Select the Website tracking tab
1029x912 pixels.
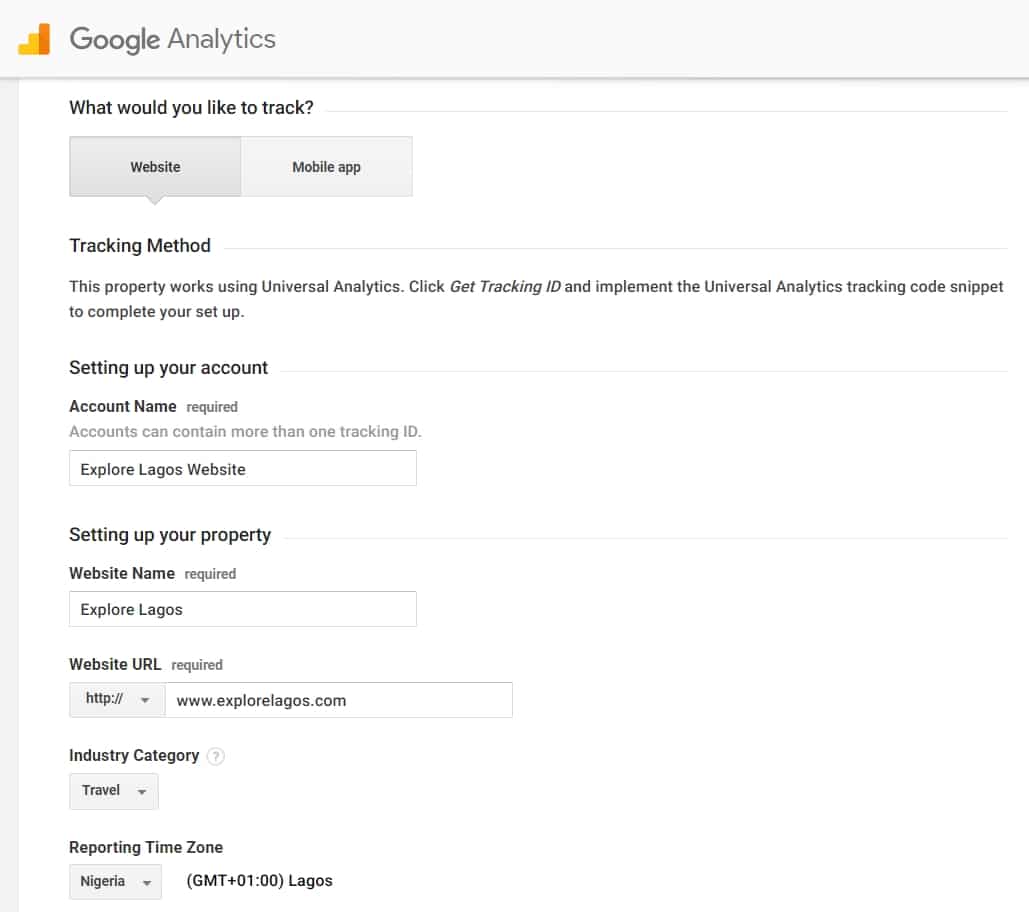[155, 167]
